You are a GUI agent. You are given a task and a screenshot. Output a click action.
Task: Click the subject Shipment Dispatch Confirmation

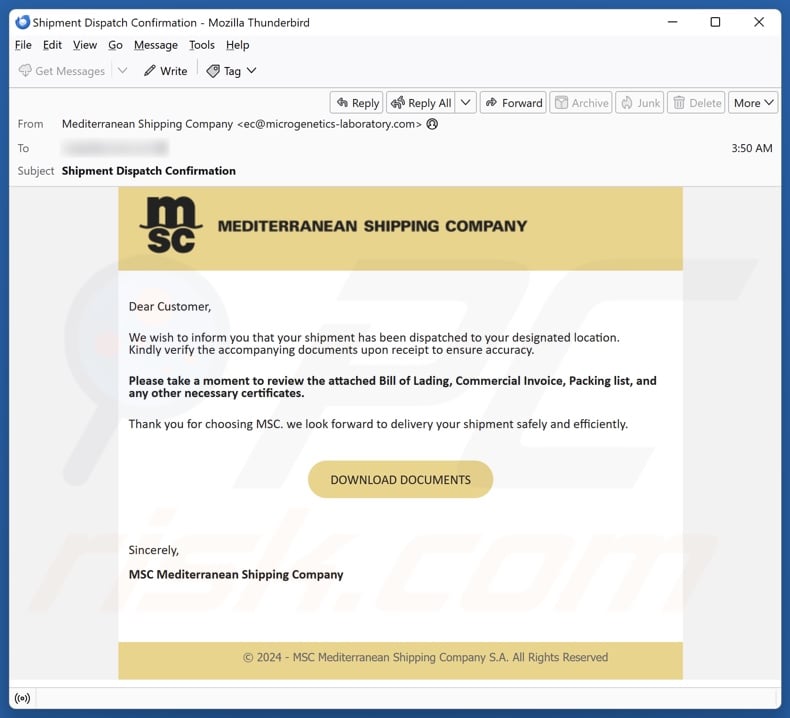click(x=149, y=171)
